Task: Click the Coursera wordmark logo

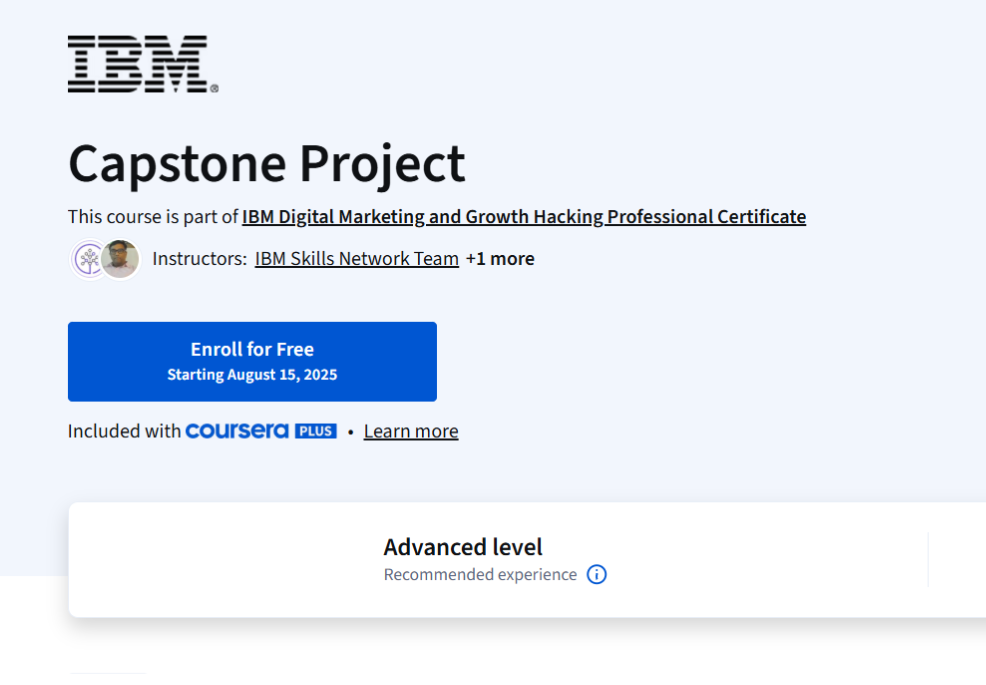Action: (237, 431)
